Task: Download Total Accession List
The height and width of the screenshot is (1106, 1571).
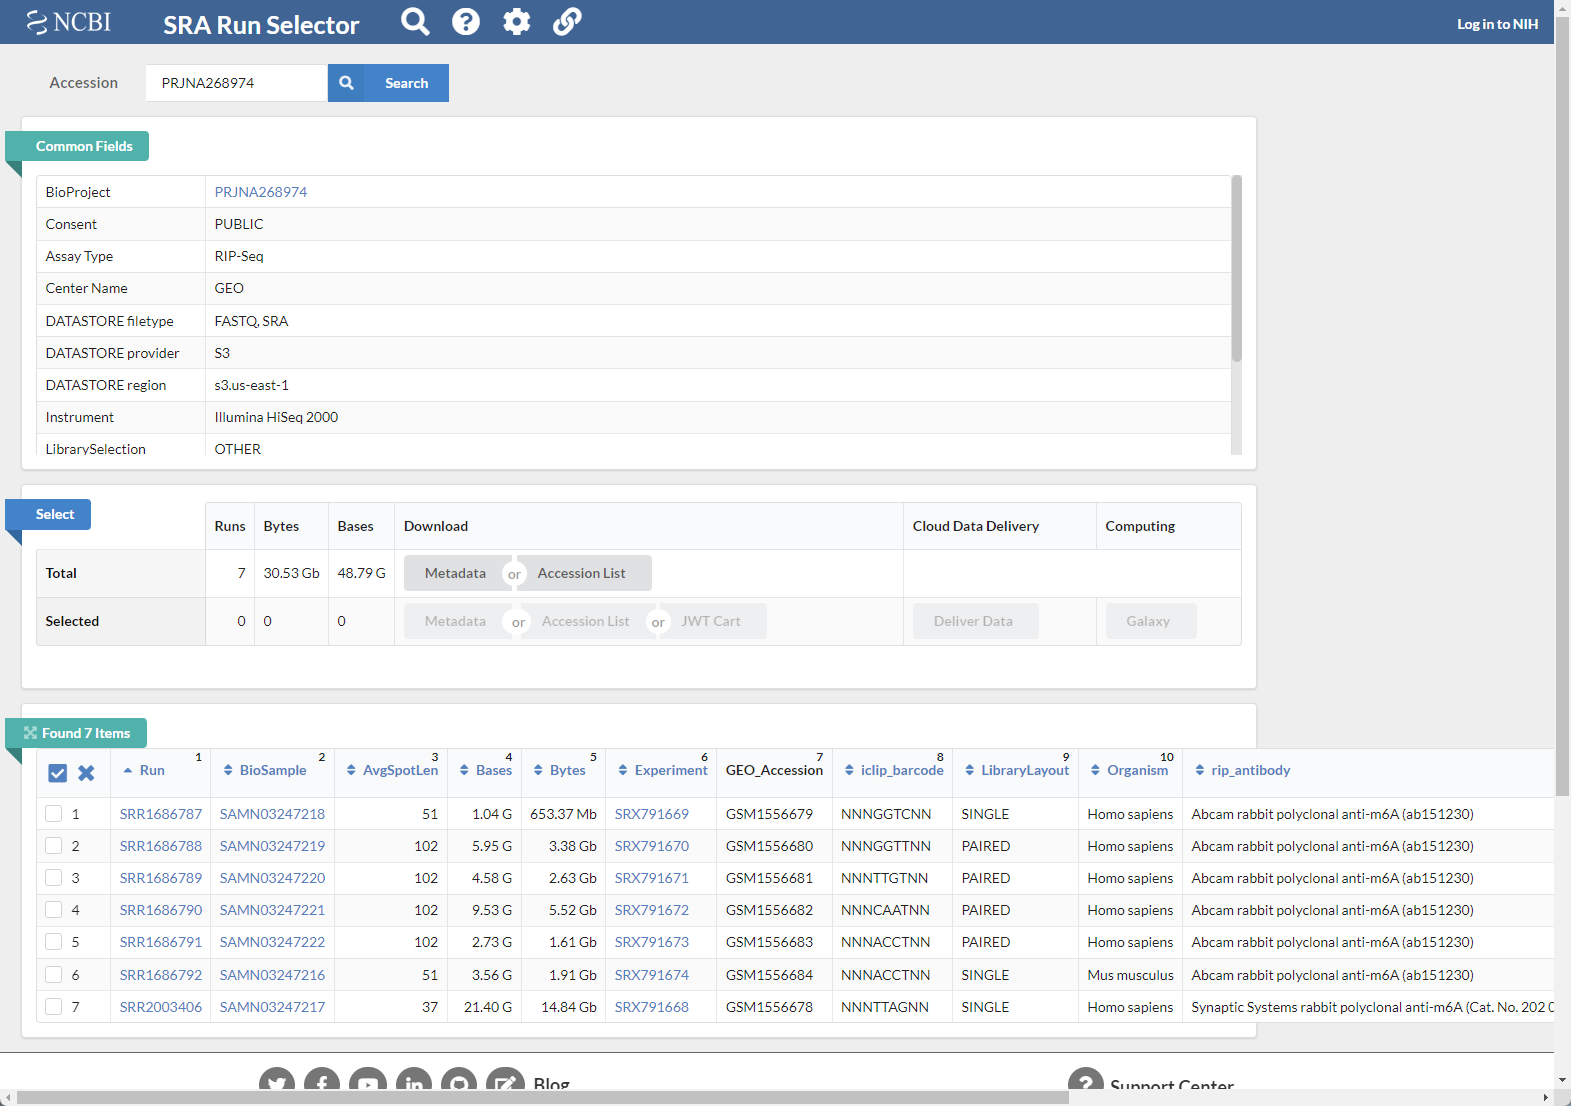Action: (x=582, y=573)
